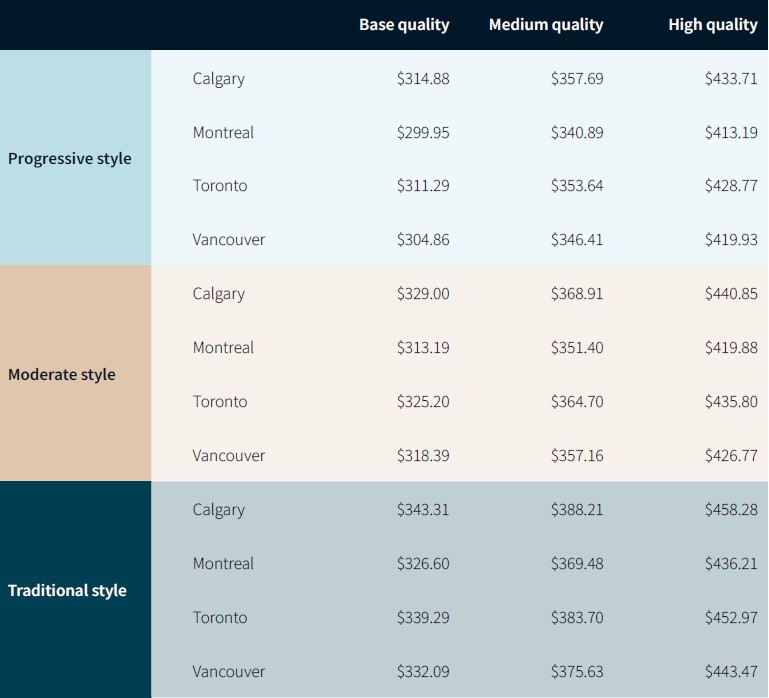Select the $339.29 Toronto base price
Image resolution: width=769 pixels, height=698 pixels.
(423, 618)
